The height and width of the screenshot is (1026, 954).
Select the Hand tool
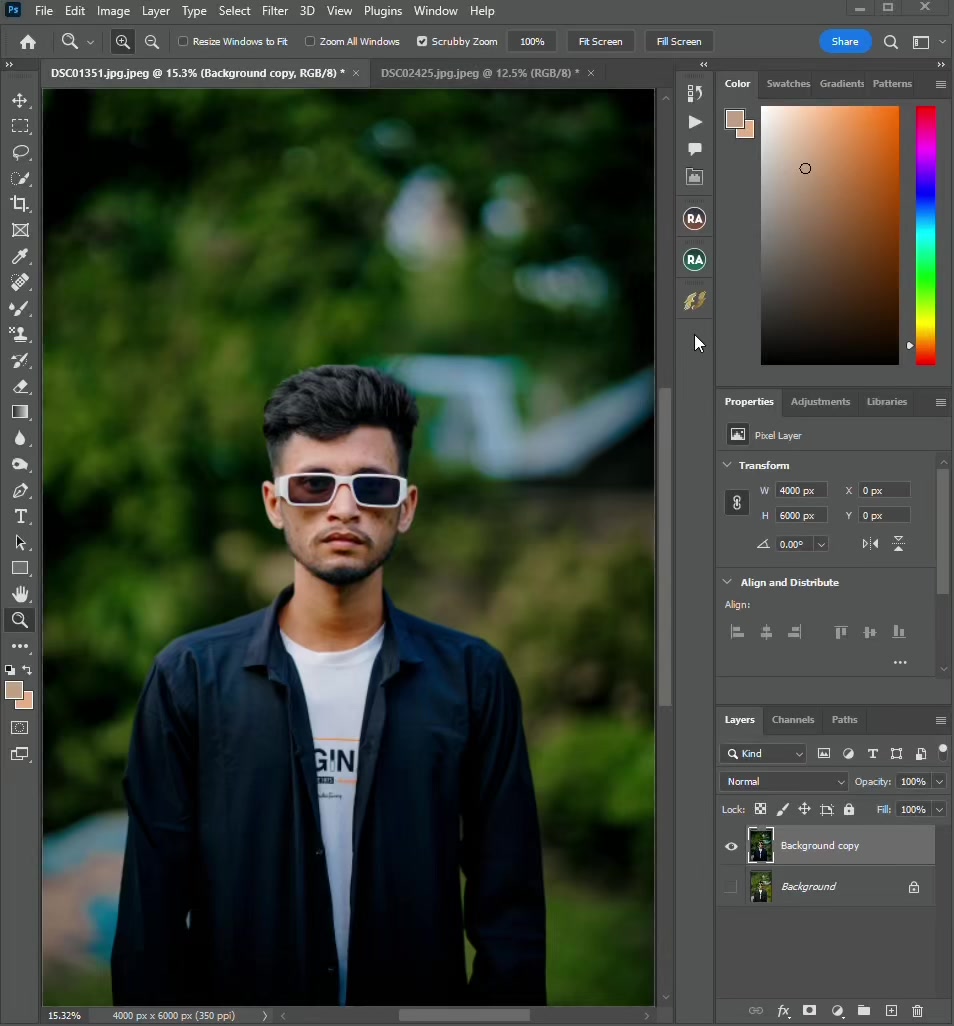tap(20, 594)
